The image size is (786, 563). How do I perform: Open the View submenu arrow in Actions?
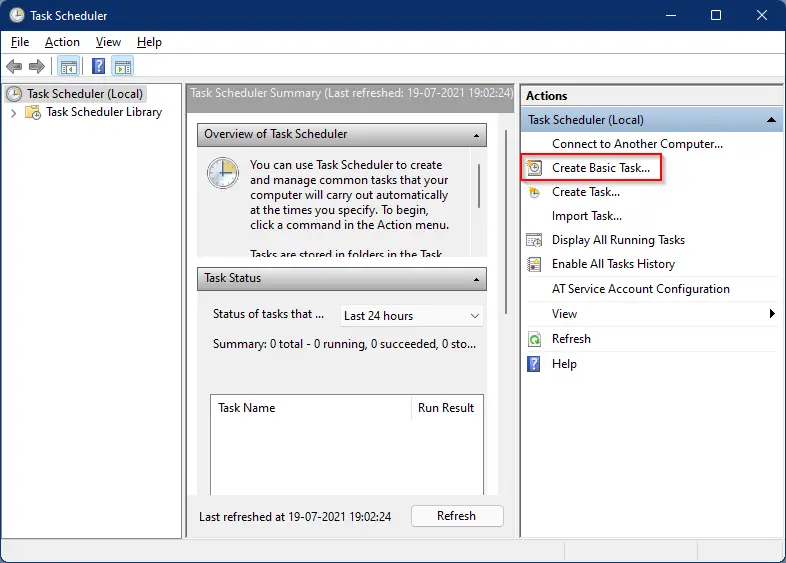point(772,314)
